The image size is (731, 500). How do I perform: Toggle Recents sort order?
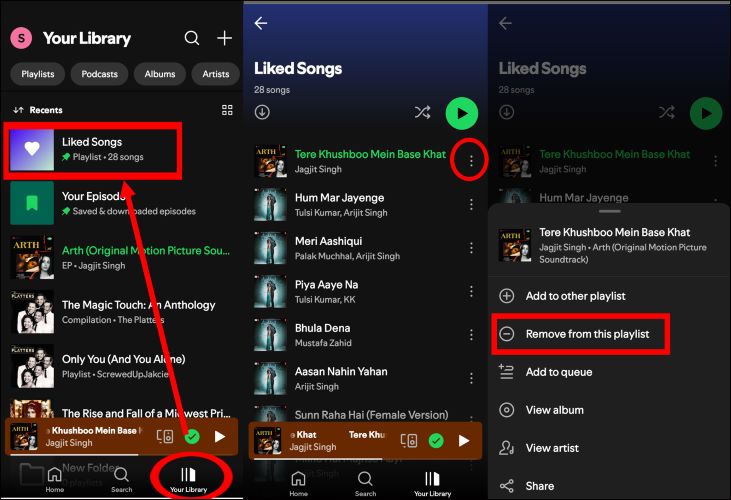click(39, 110)
